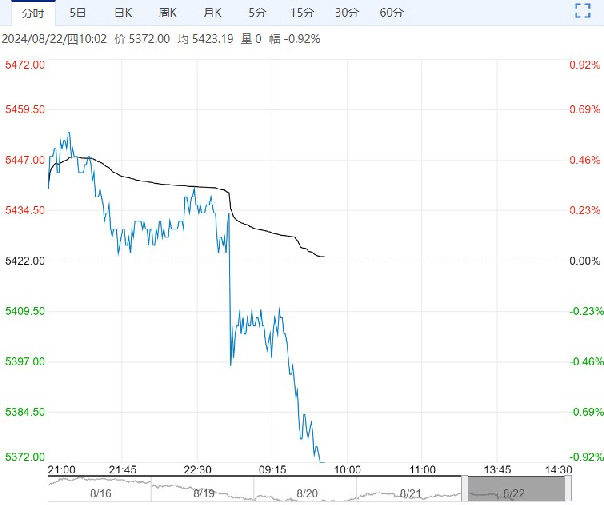Select the 5分 interval tab

(257, 13)
